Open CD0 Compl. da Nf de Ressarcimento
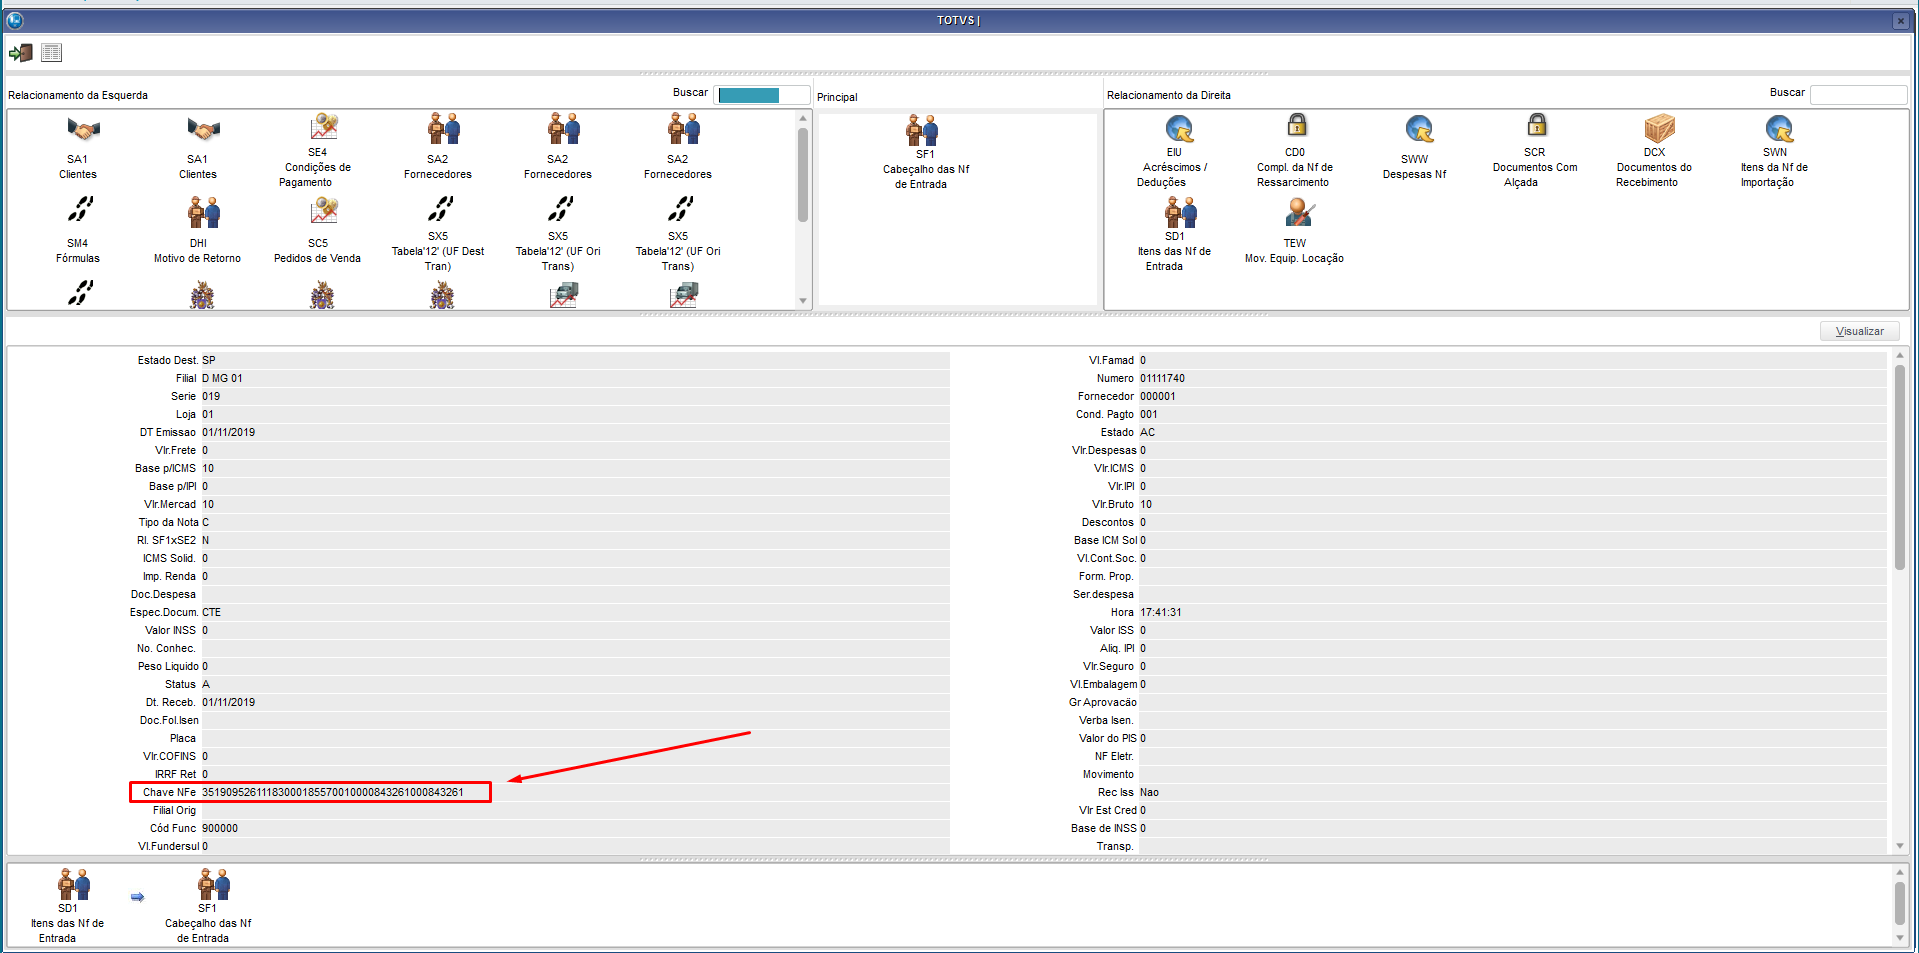 (x=1297, y=125)
